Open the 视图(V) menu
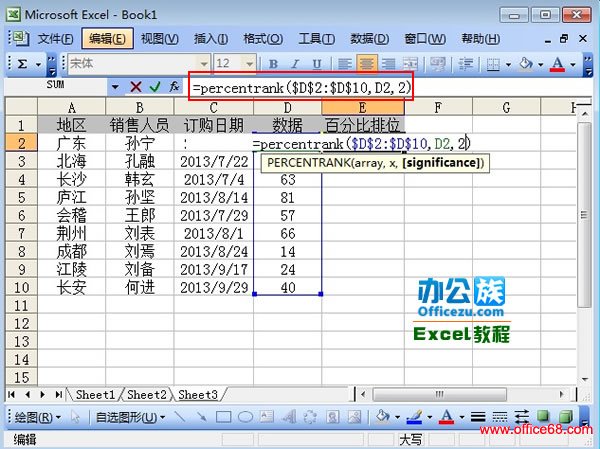 coord(160,39)
